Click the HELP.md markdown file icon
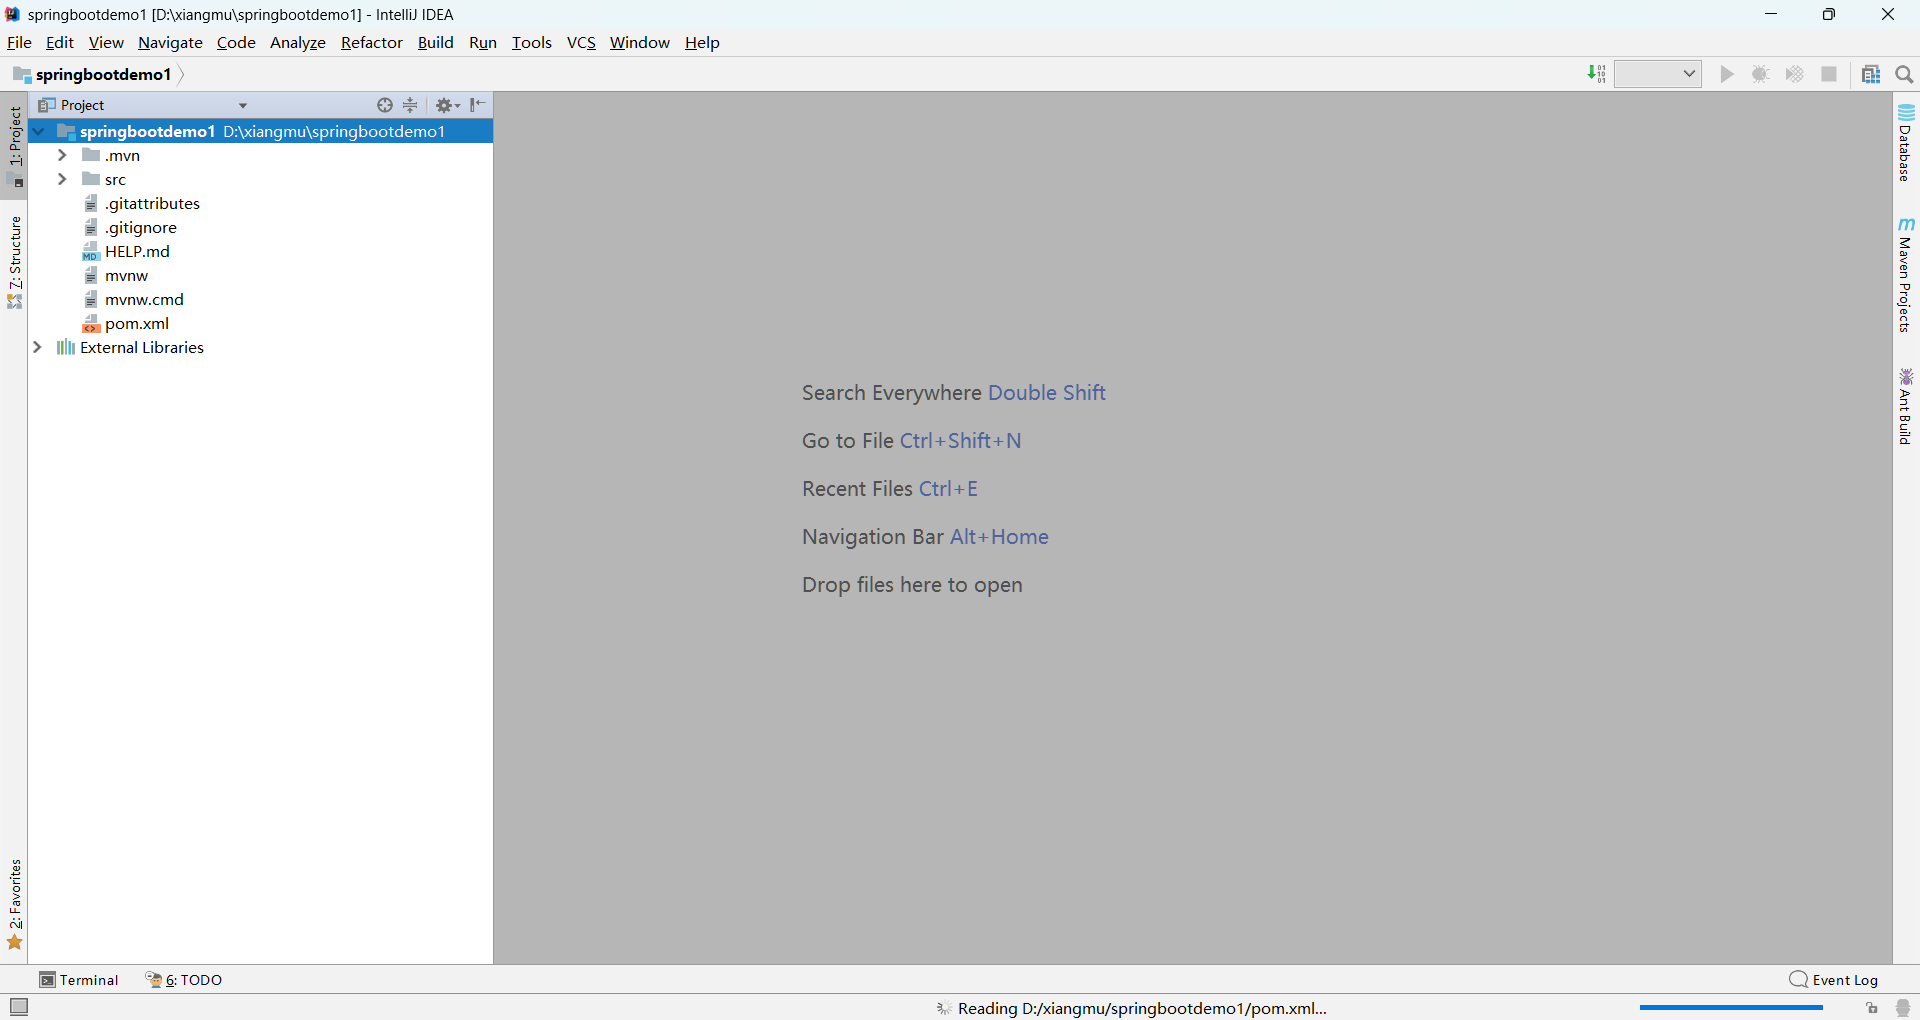This screenshot has height=1020, width=1920. (91, 251)
